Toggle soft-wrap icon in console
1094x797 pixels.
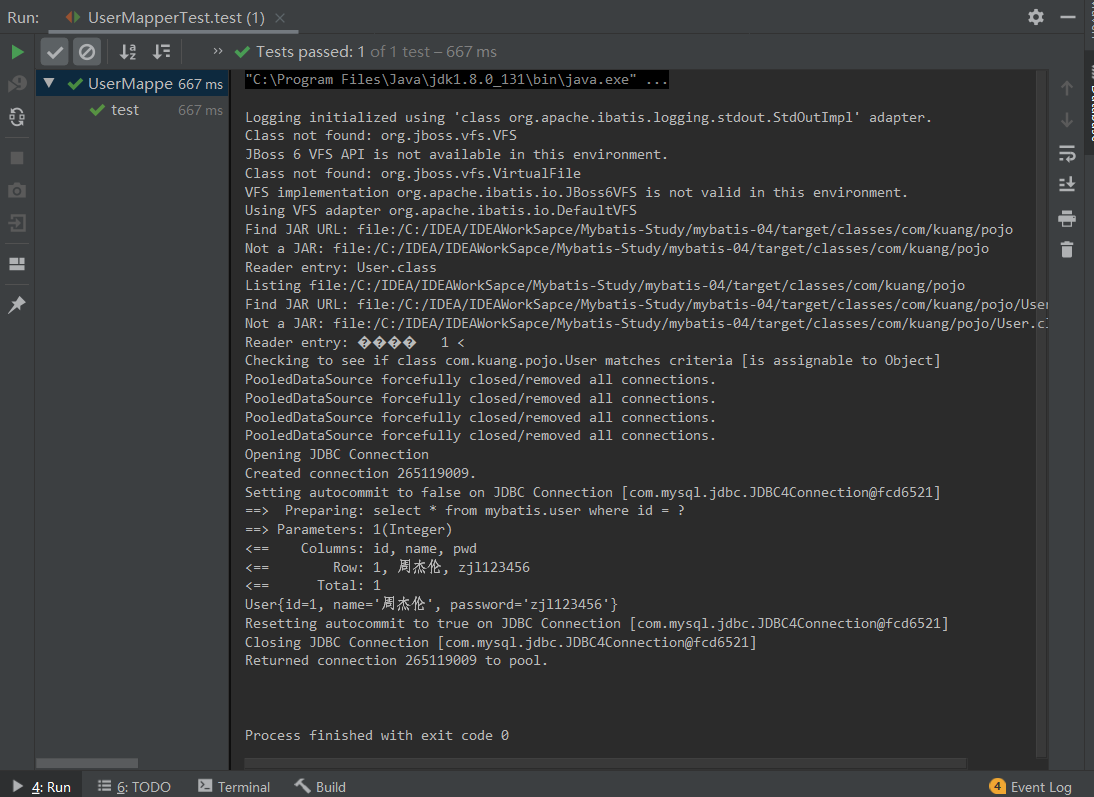pos(1067,153)
